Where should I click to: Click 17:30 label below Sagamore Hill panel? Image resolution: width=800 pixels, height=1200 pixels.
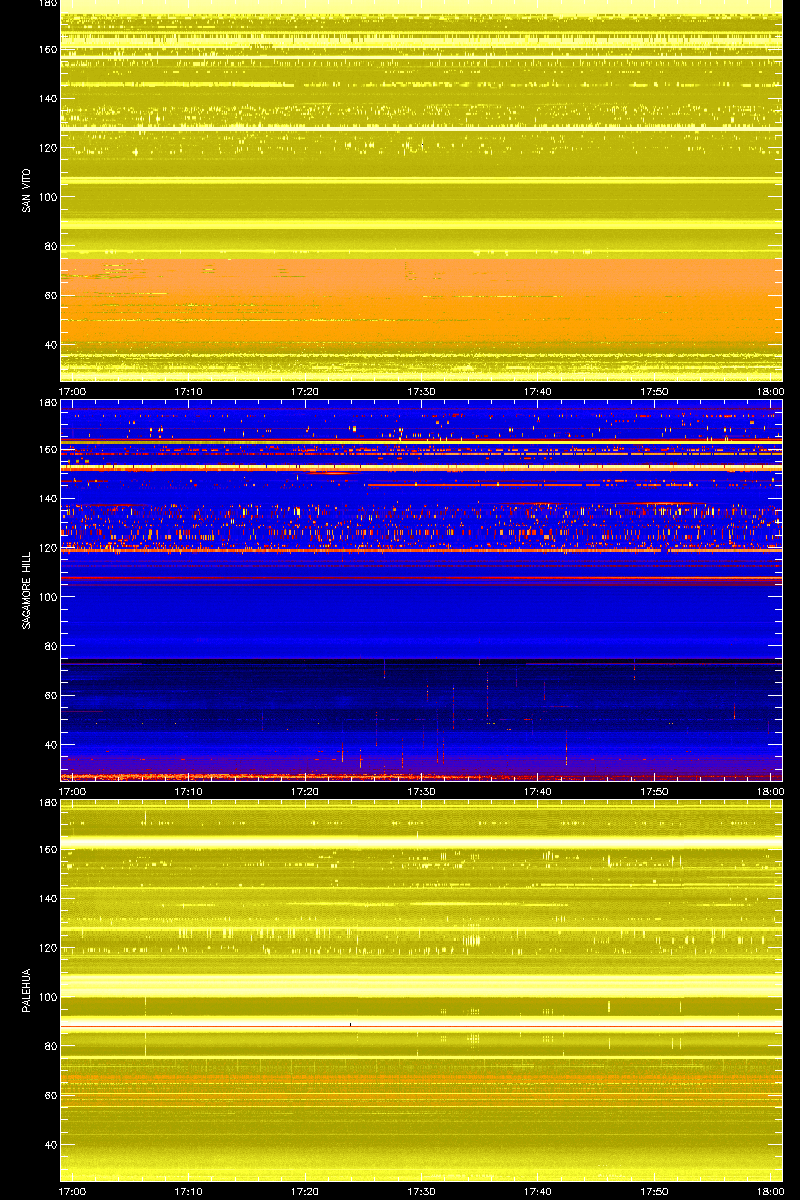[422, 791]
